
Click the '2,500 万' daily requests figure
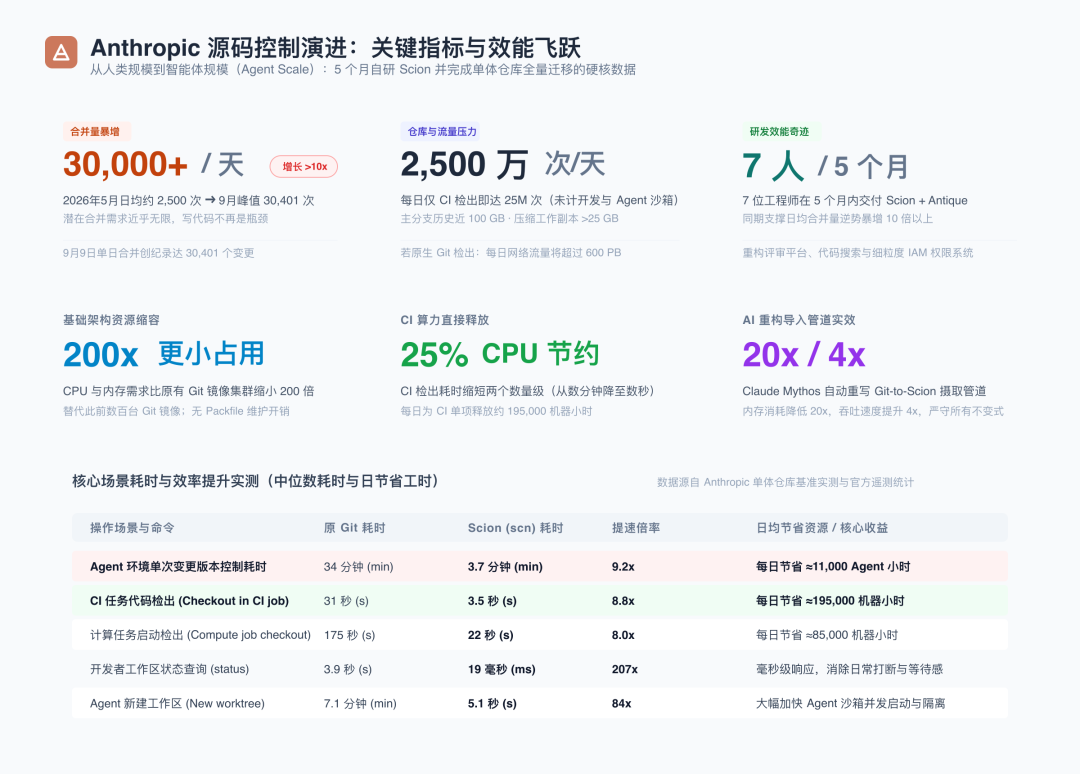pyautogui.click(x=464, y=165)
